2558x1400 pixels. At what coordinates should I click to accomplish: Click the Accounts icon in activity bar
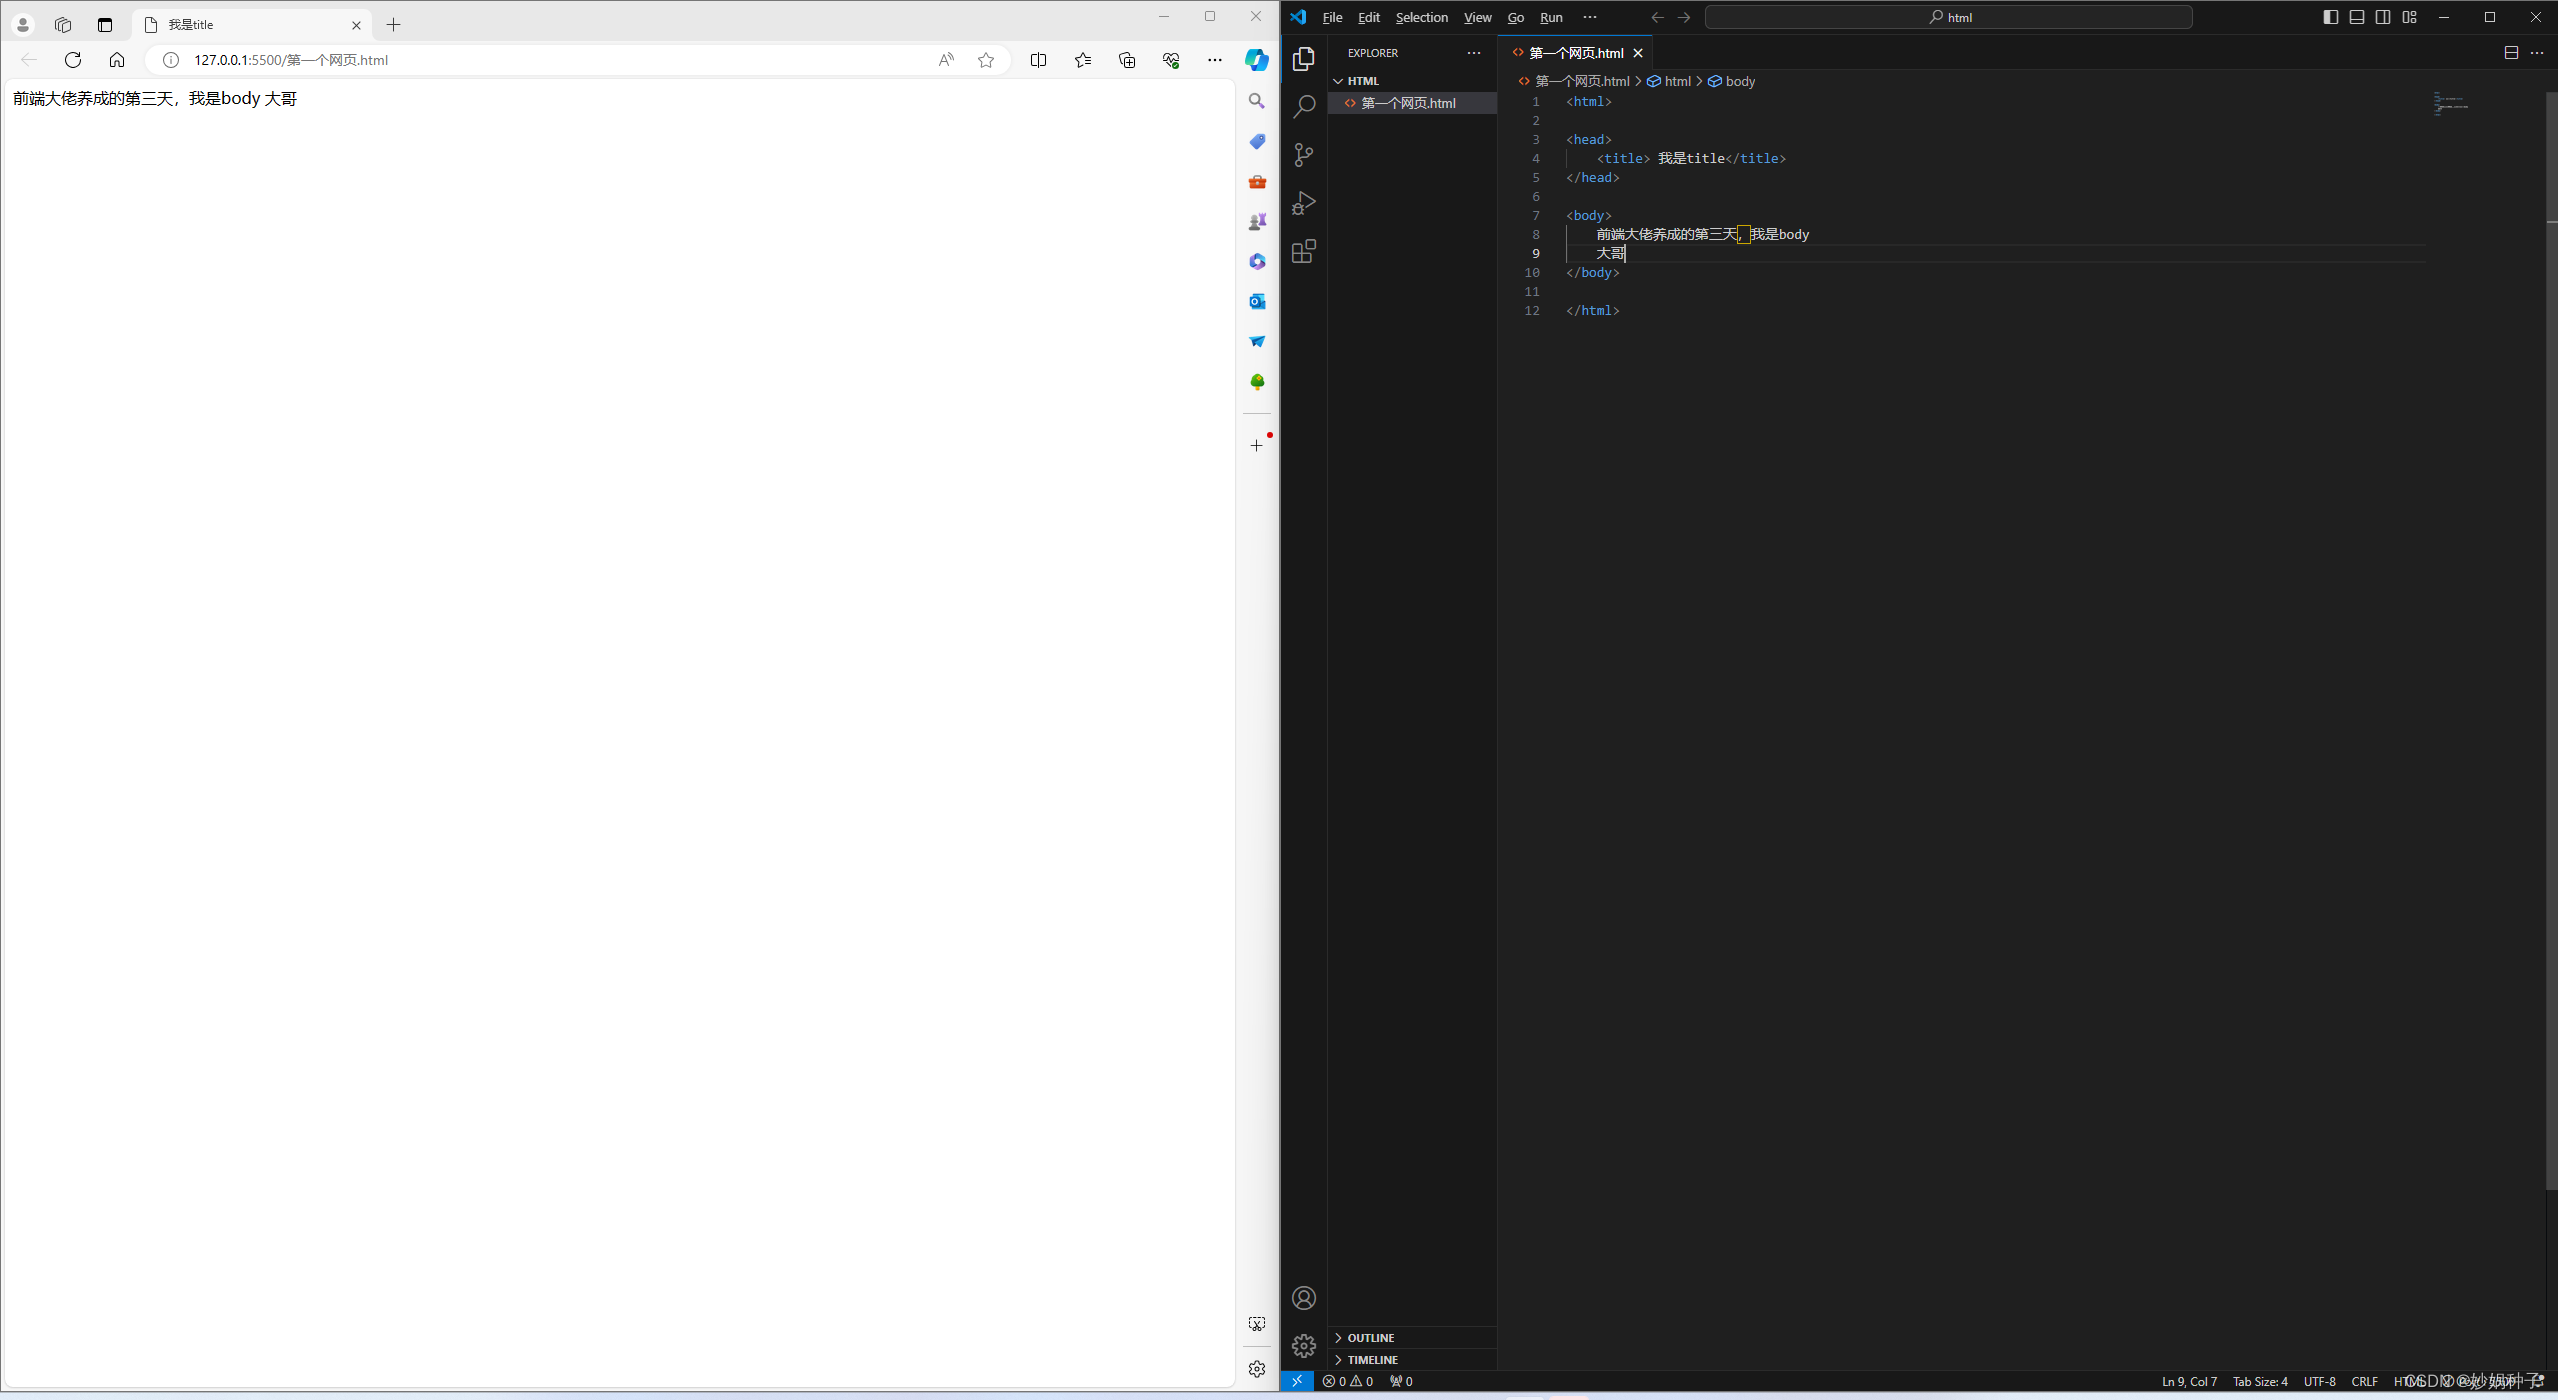coord(1304,1298)
